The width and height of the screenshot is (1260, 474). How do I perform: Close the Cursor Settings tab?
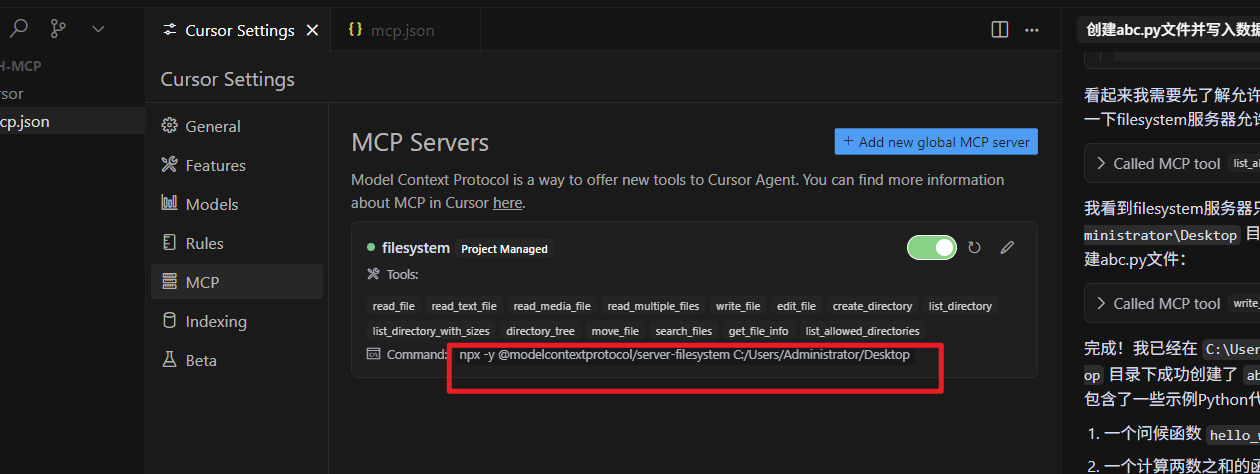(x=312, y=30)
